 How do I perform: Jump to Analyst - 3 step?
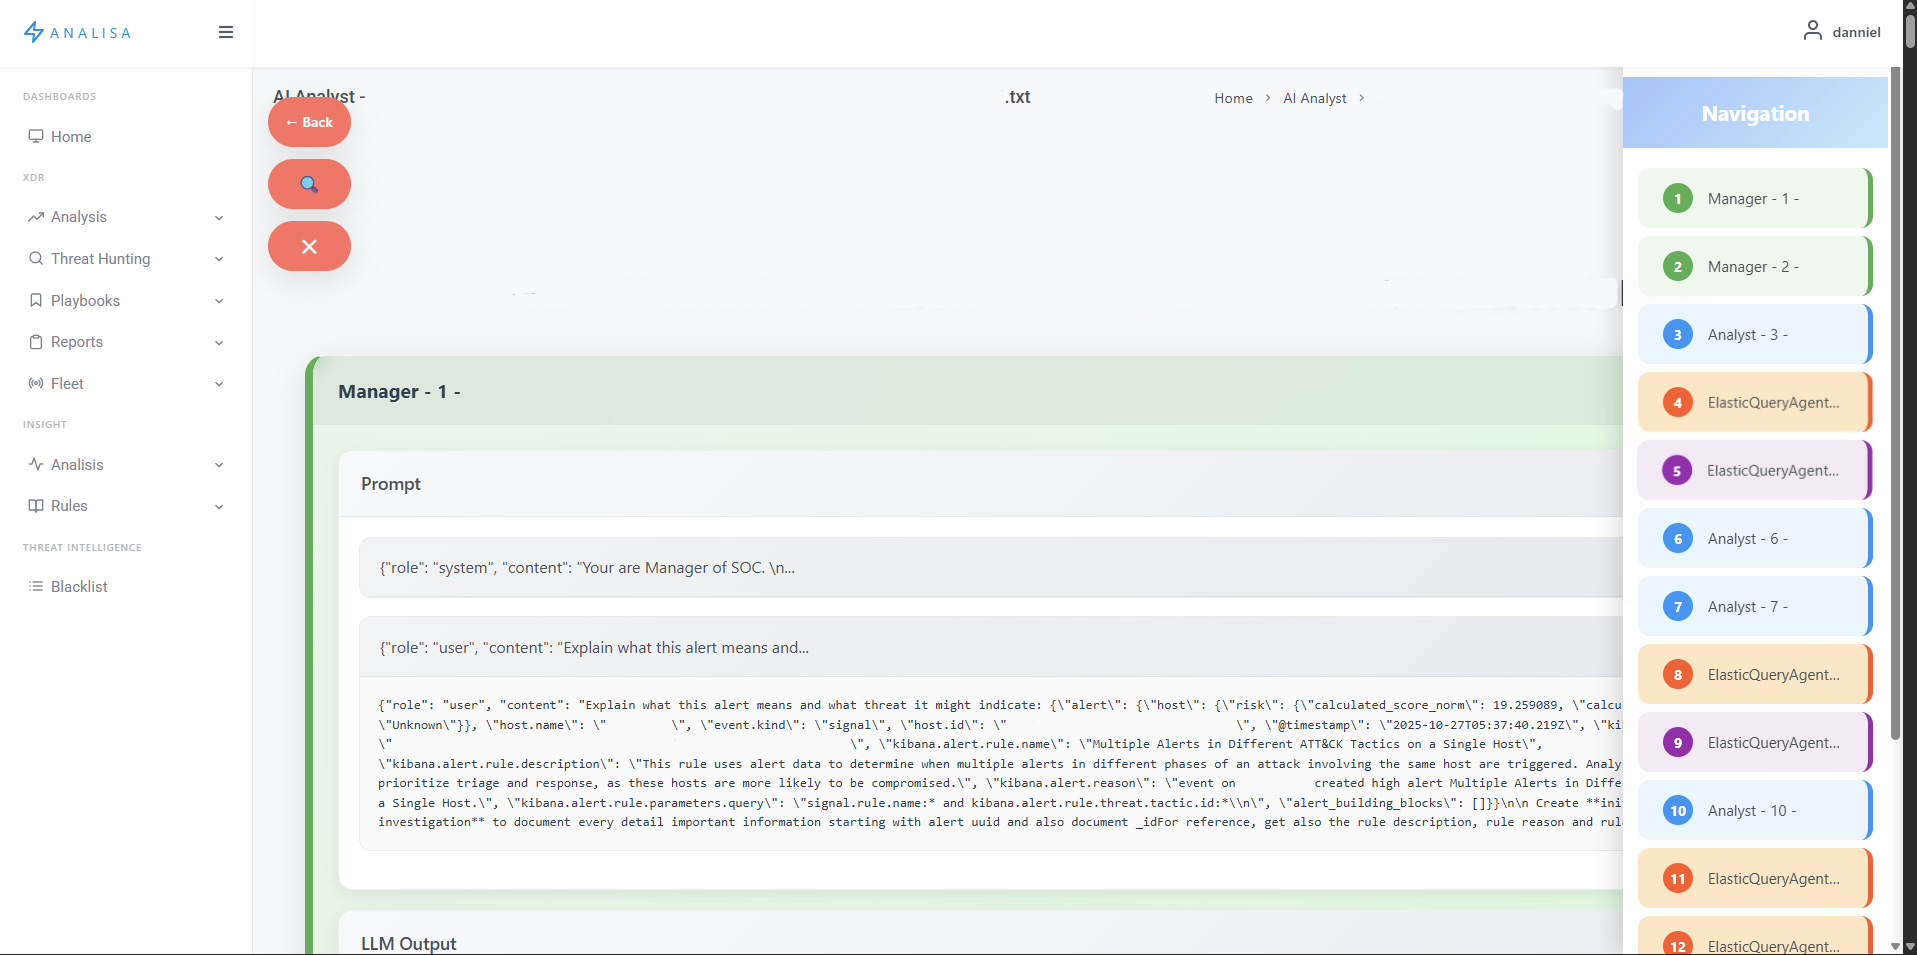click(1754, 334)
